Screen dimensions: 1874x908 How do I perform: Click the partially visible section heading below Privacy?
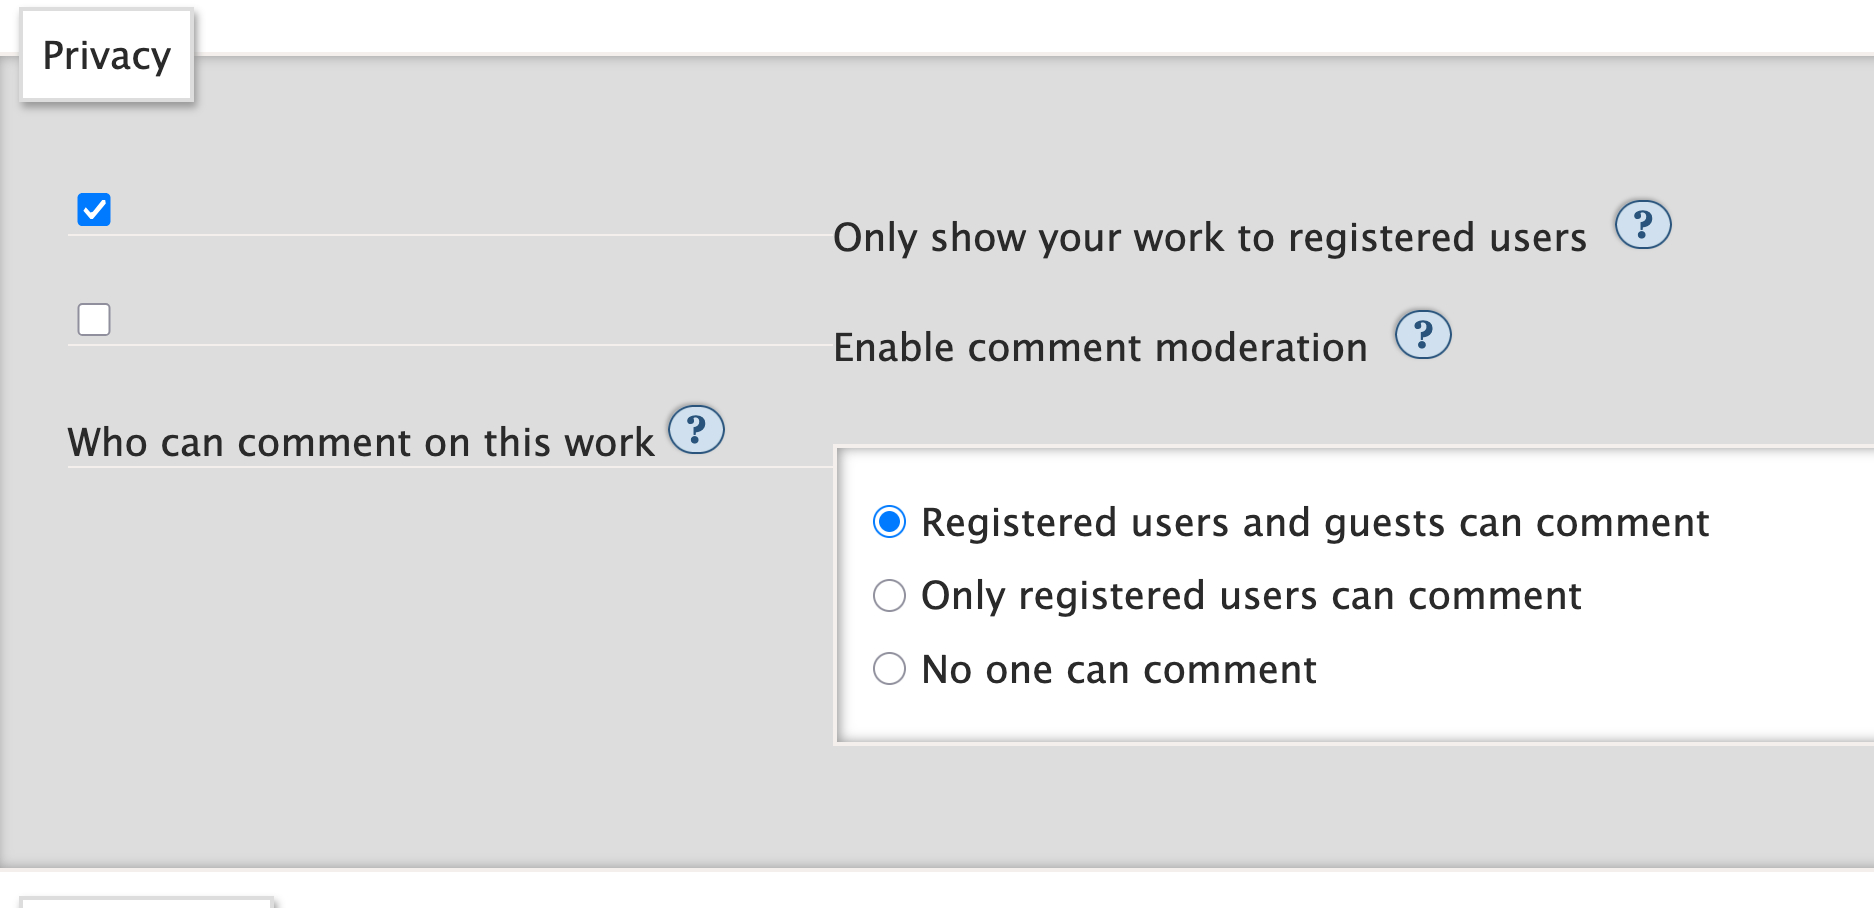[x=145, y=902]
